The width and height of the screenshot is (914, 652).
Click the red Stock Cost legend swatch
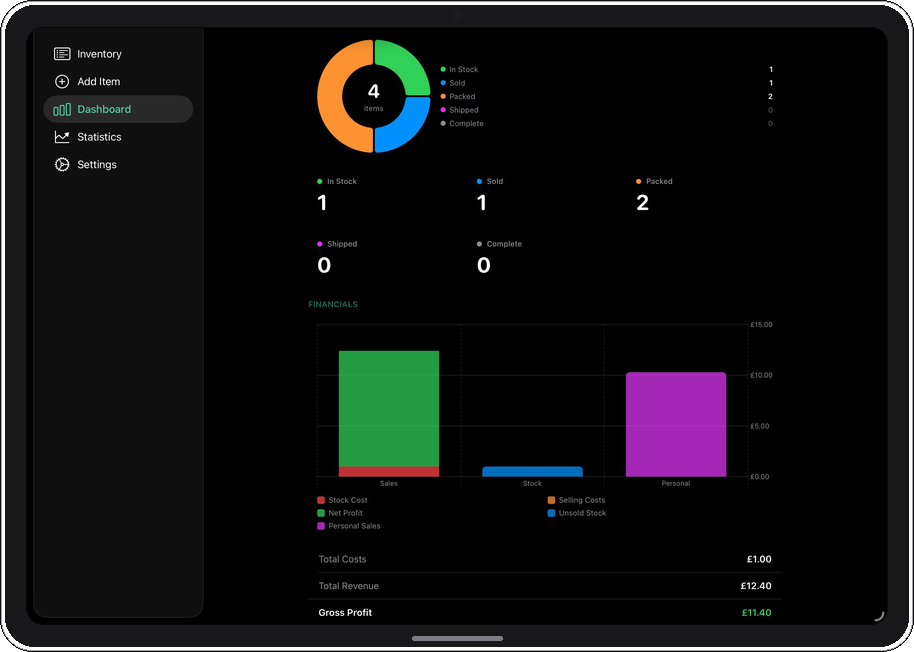pyautogui.click(x=321, y=500)
